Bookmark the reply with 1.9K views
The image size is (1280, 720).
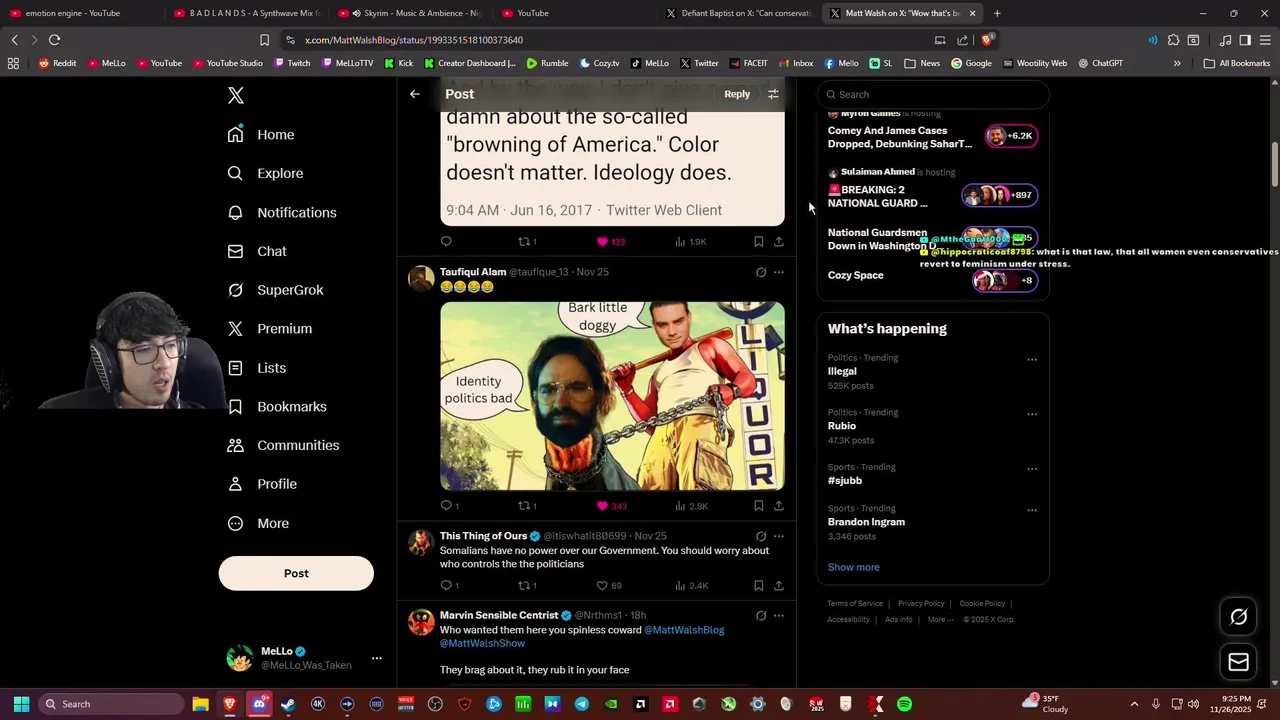tap(758, 242)
